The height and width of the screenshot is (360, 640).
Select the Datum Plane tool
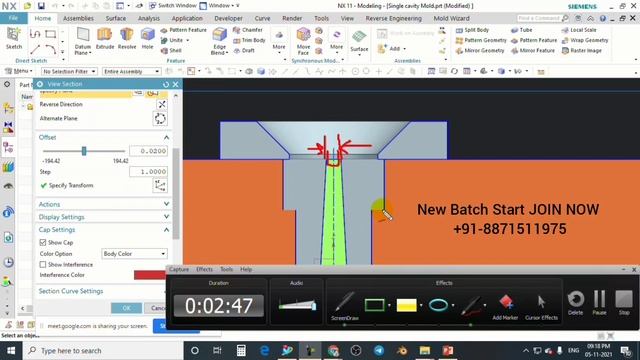[x=83, y=41]
